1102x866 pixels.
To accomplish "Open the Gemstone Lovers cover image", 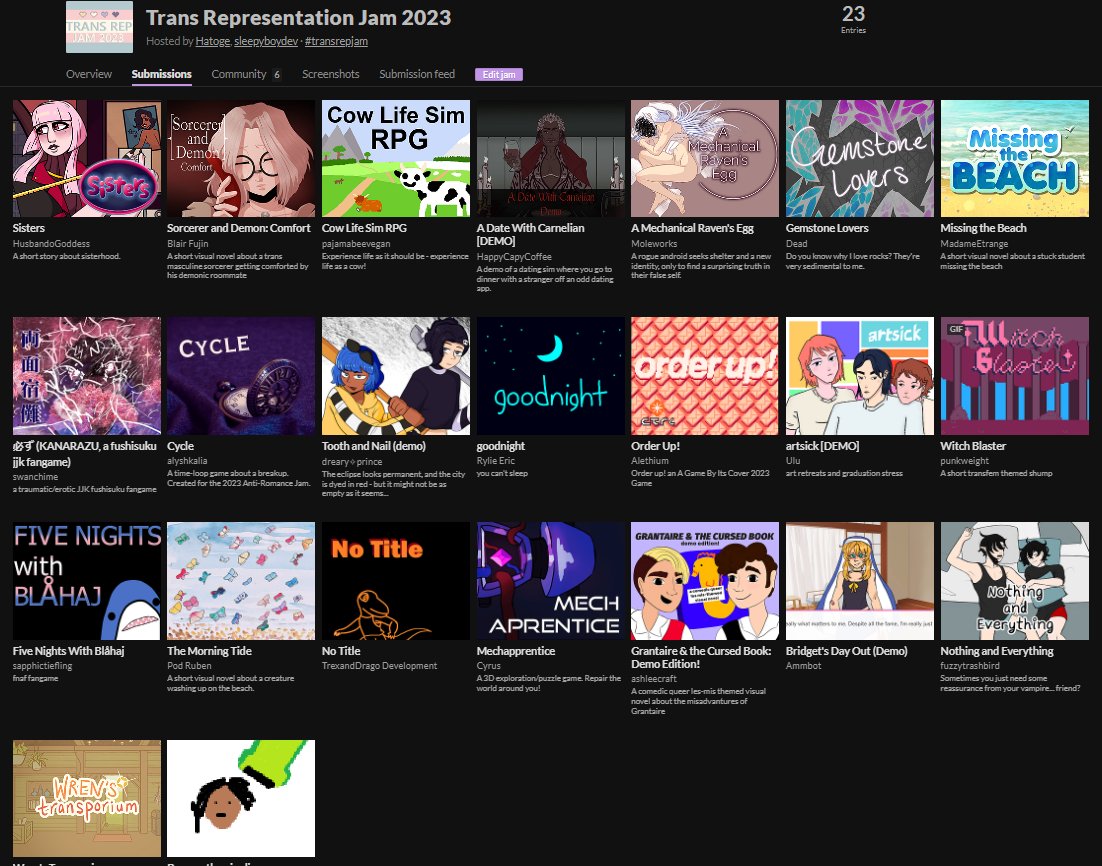I will click(860, 158).
